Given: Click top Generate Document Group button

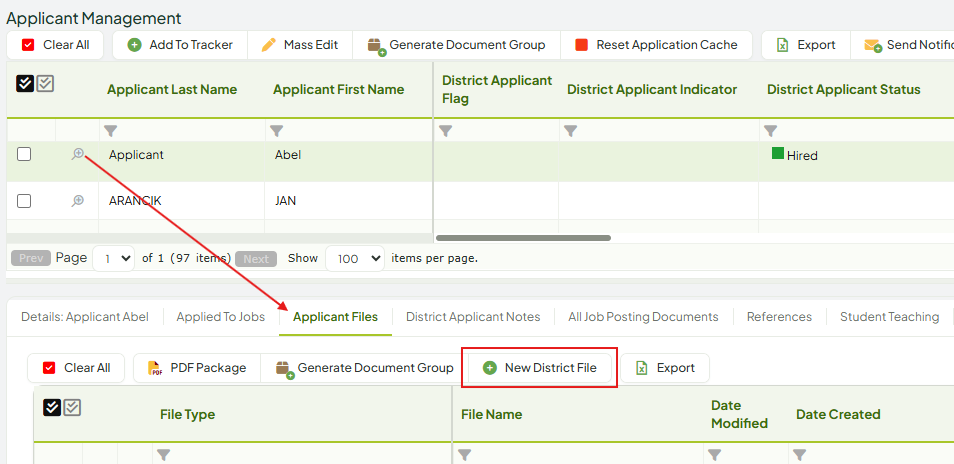Looking at the screenshot, I should pyautogui.click(x=456, y=45).
